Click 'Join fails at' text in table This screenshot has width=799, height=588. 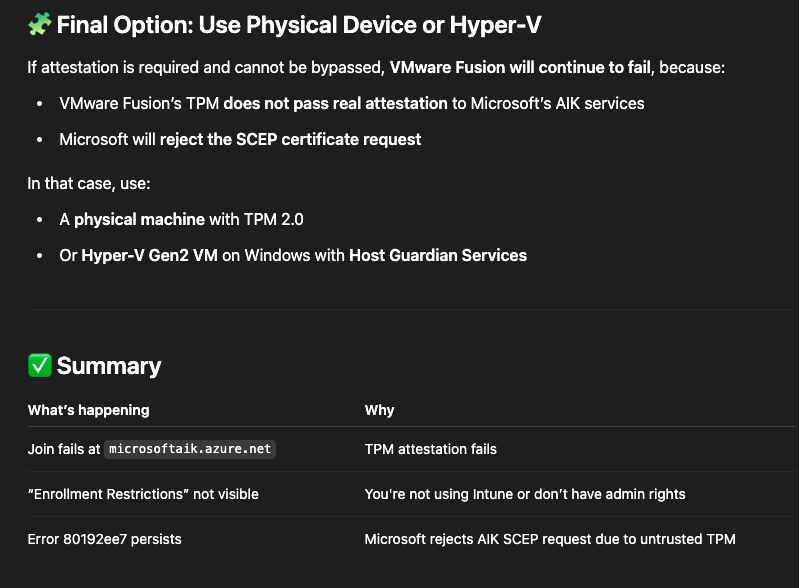pyautogui.click(x=64, y=449)
